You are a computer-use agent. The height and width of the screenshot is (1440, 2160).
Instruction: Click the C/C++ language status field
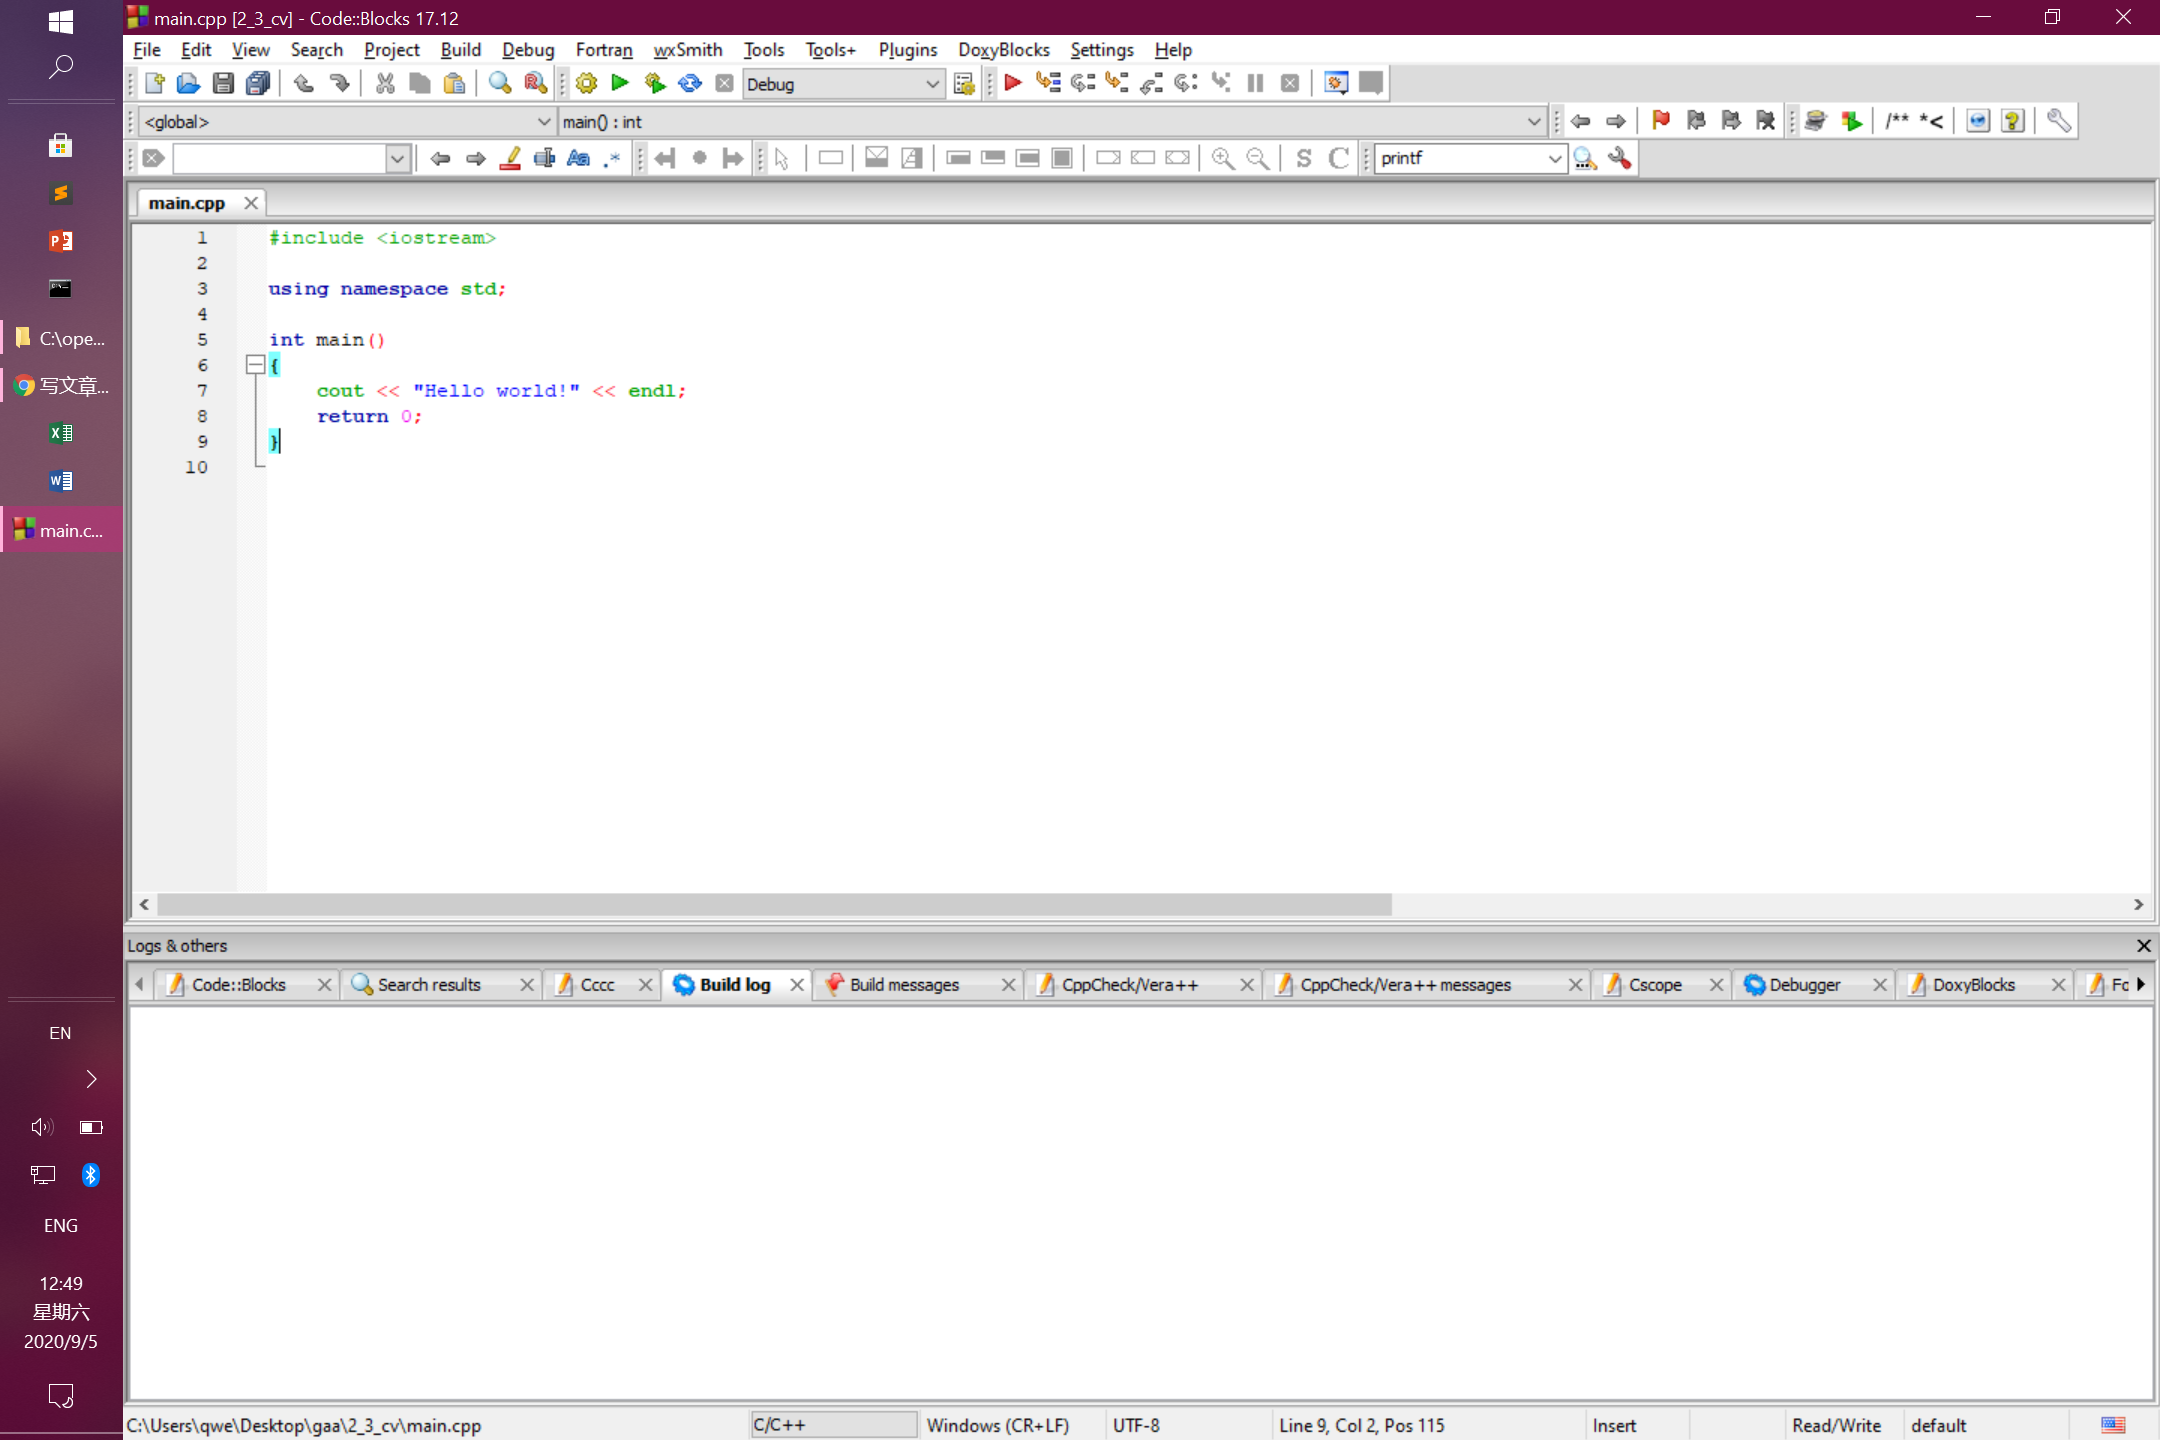[x=832, y=1424]
